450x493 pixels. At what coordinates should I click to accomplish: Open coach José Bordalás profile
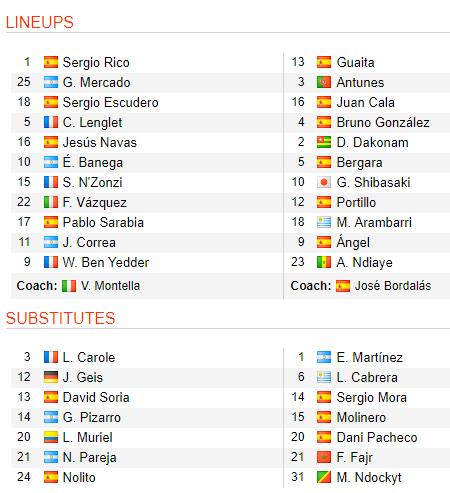(393, 286)
